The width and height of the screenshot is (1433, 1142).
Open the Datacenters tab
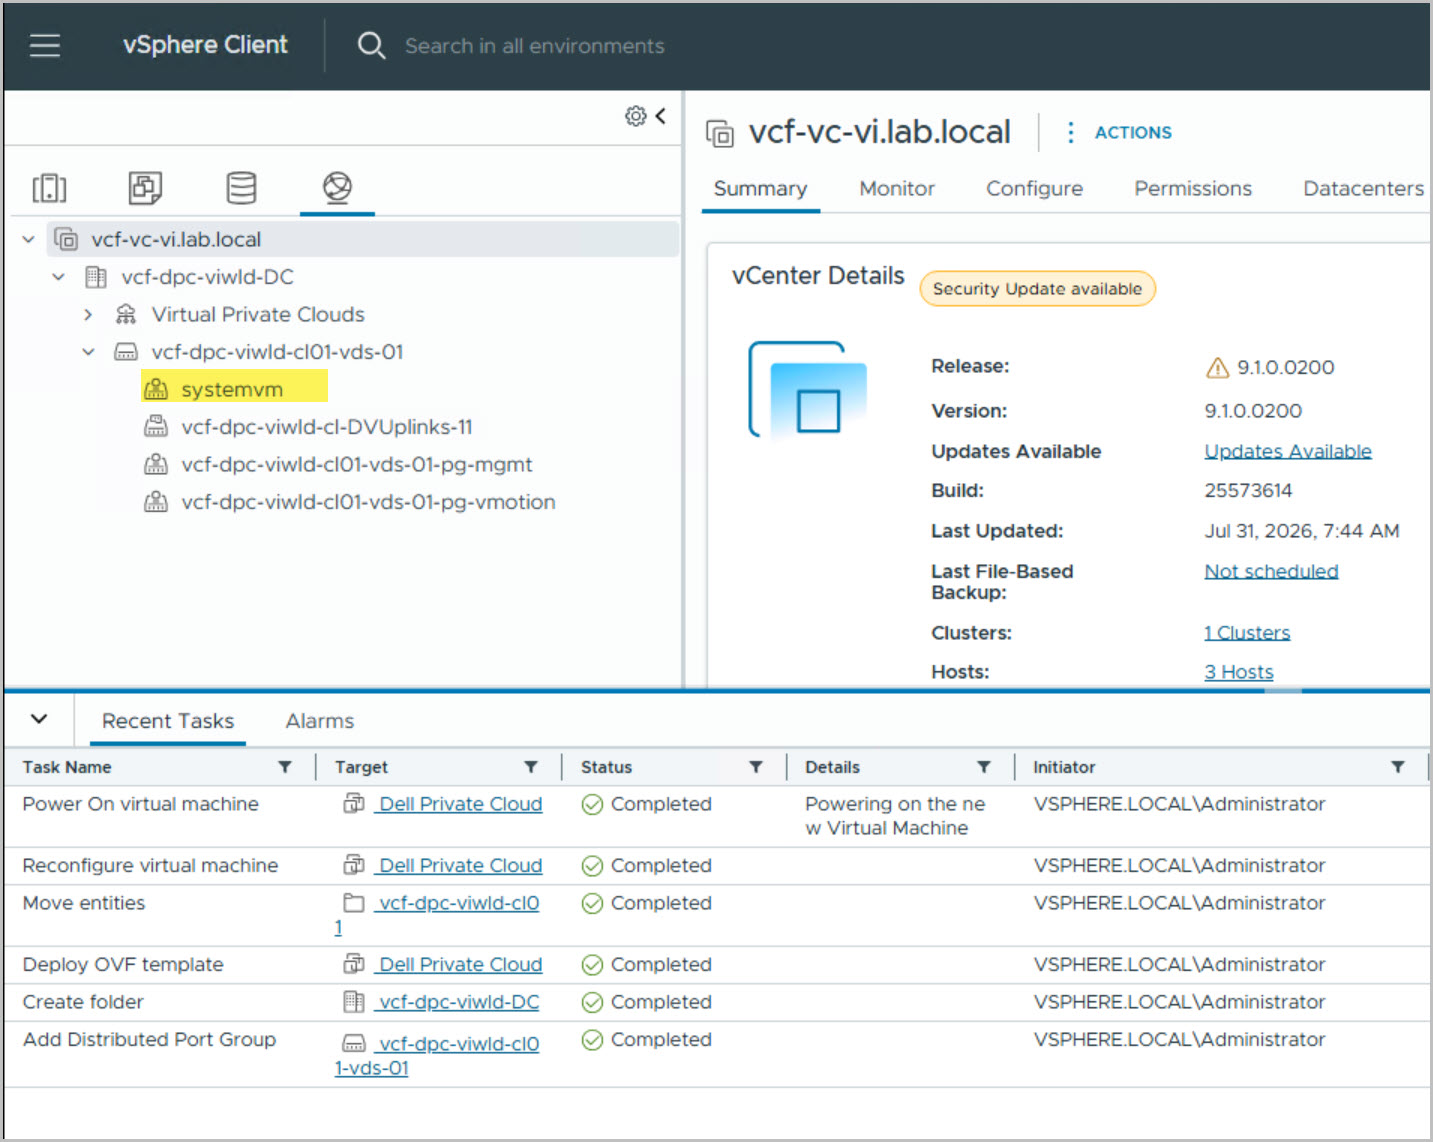click(1363, 189)
